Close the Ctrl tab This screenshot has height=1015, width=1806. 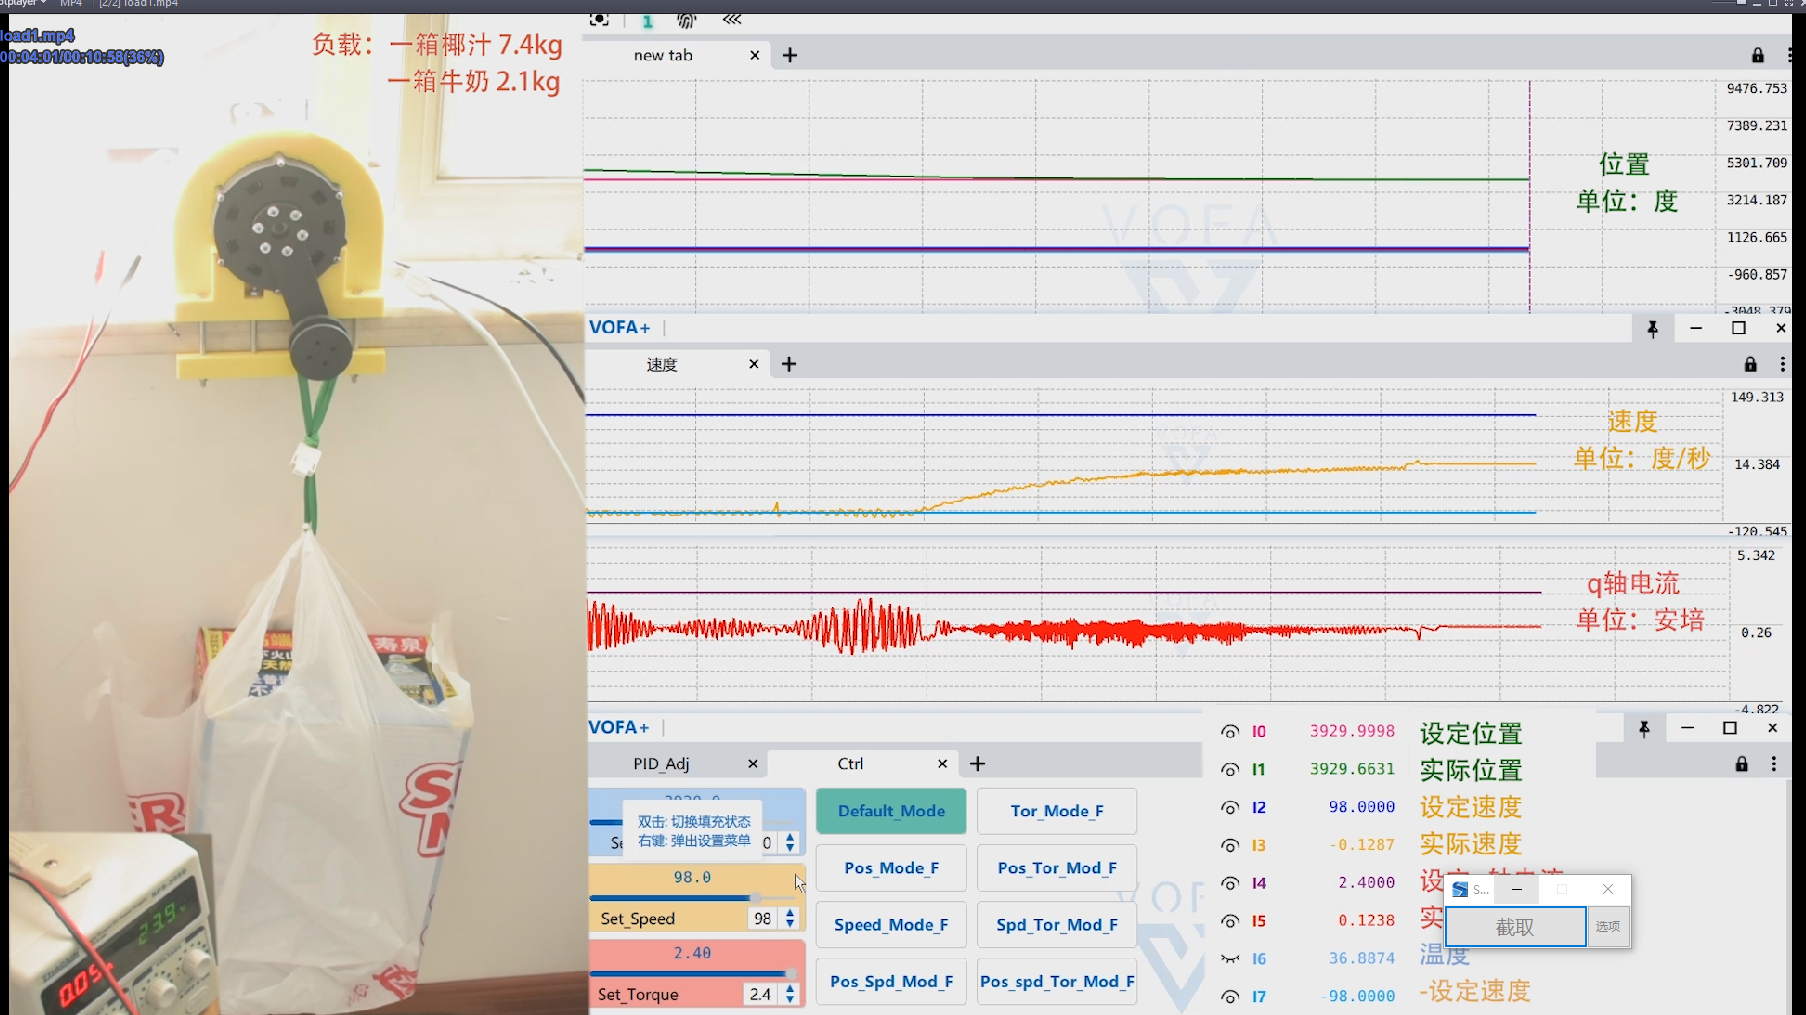(942, 764)
